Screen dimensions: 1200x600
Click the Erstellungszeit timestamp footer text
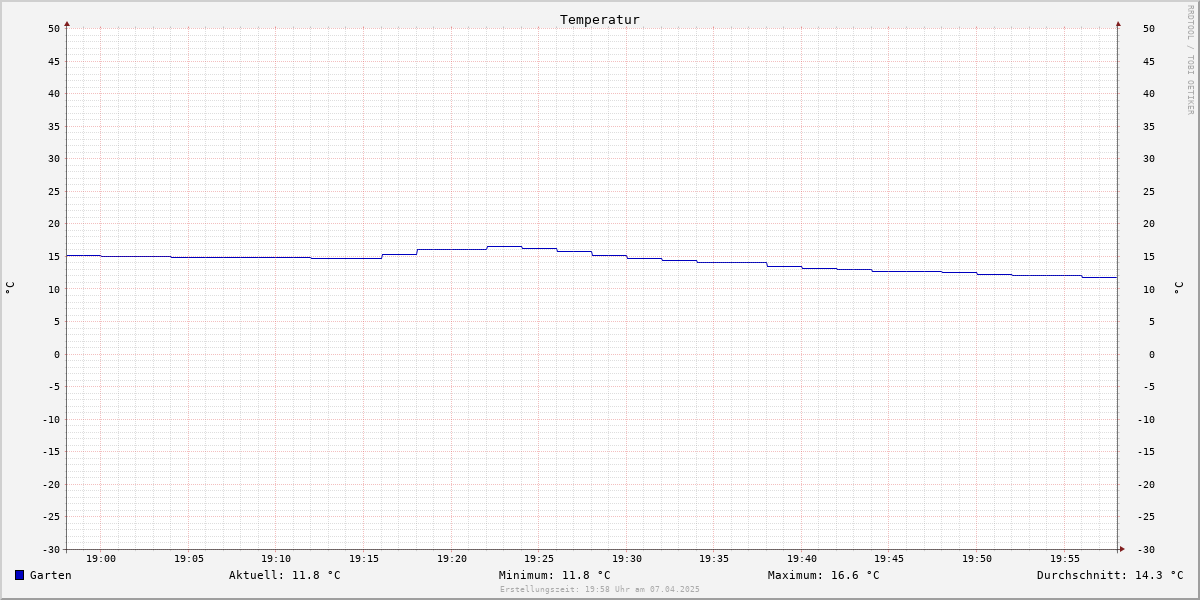[x=600, y=589]
